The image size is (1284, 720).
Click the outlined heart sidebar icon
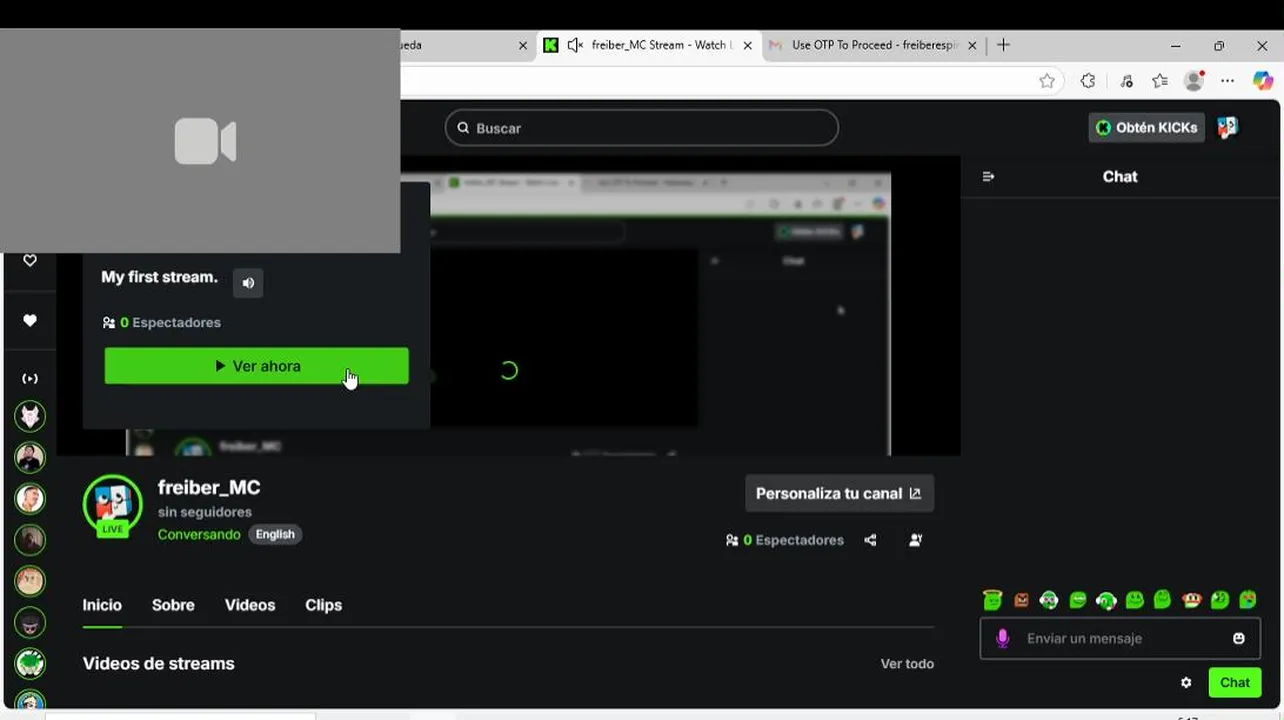click(x=30, y=261)
